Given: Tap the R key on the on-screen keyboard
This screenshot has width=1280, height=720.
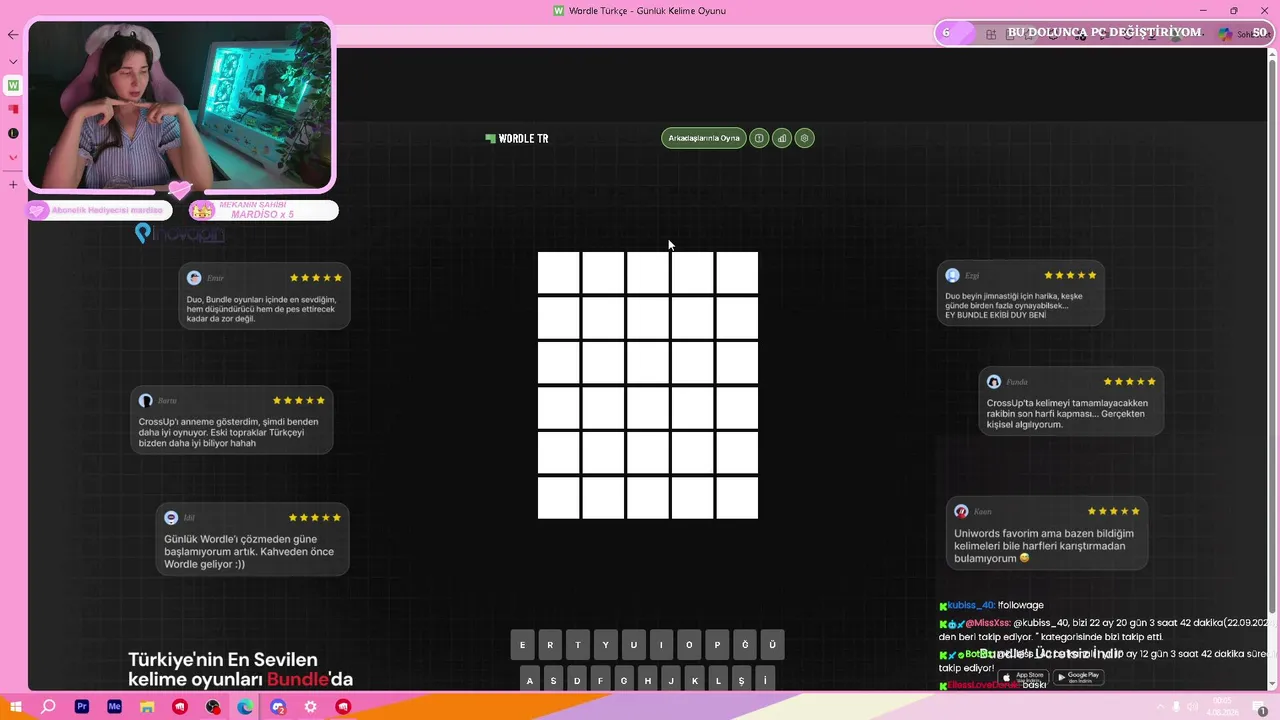Looking at the screenshot, I should point(550,645).
